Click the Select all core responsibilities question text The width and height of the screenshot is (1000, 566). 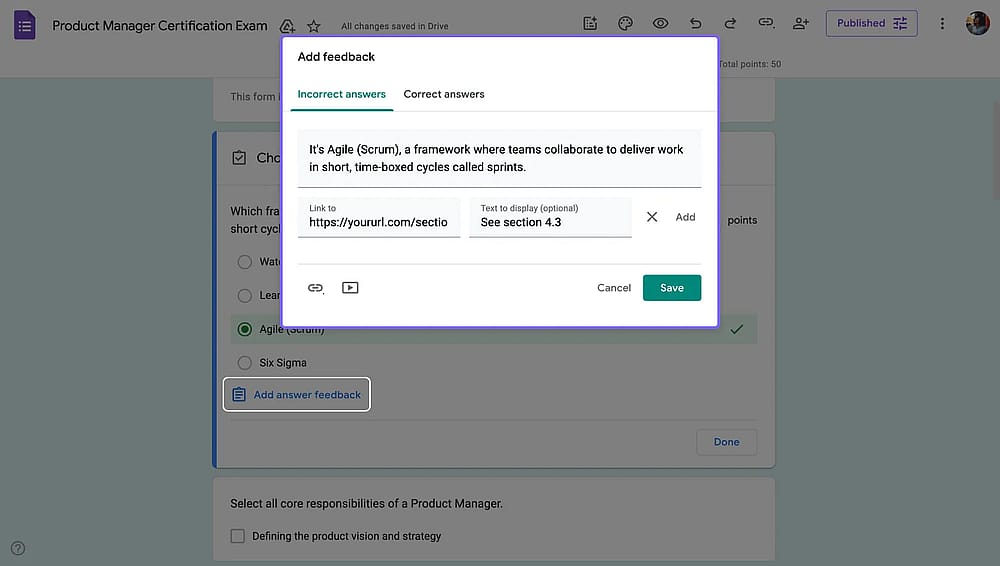point(366,503)
